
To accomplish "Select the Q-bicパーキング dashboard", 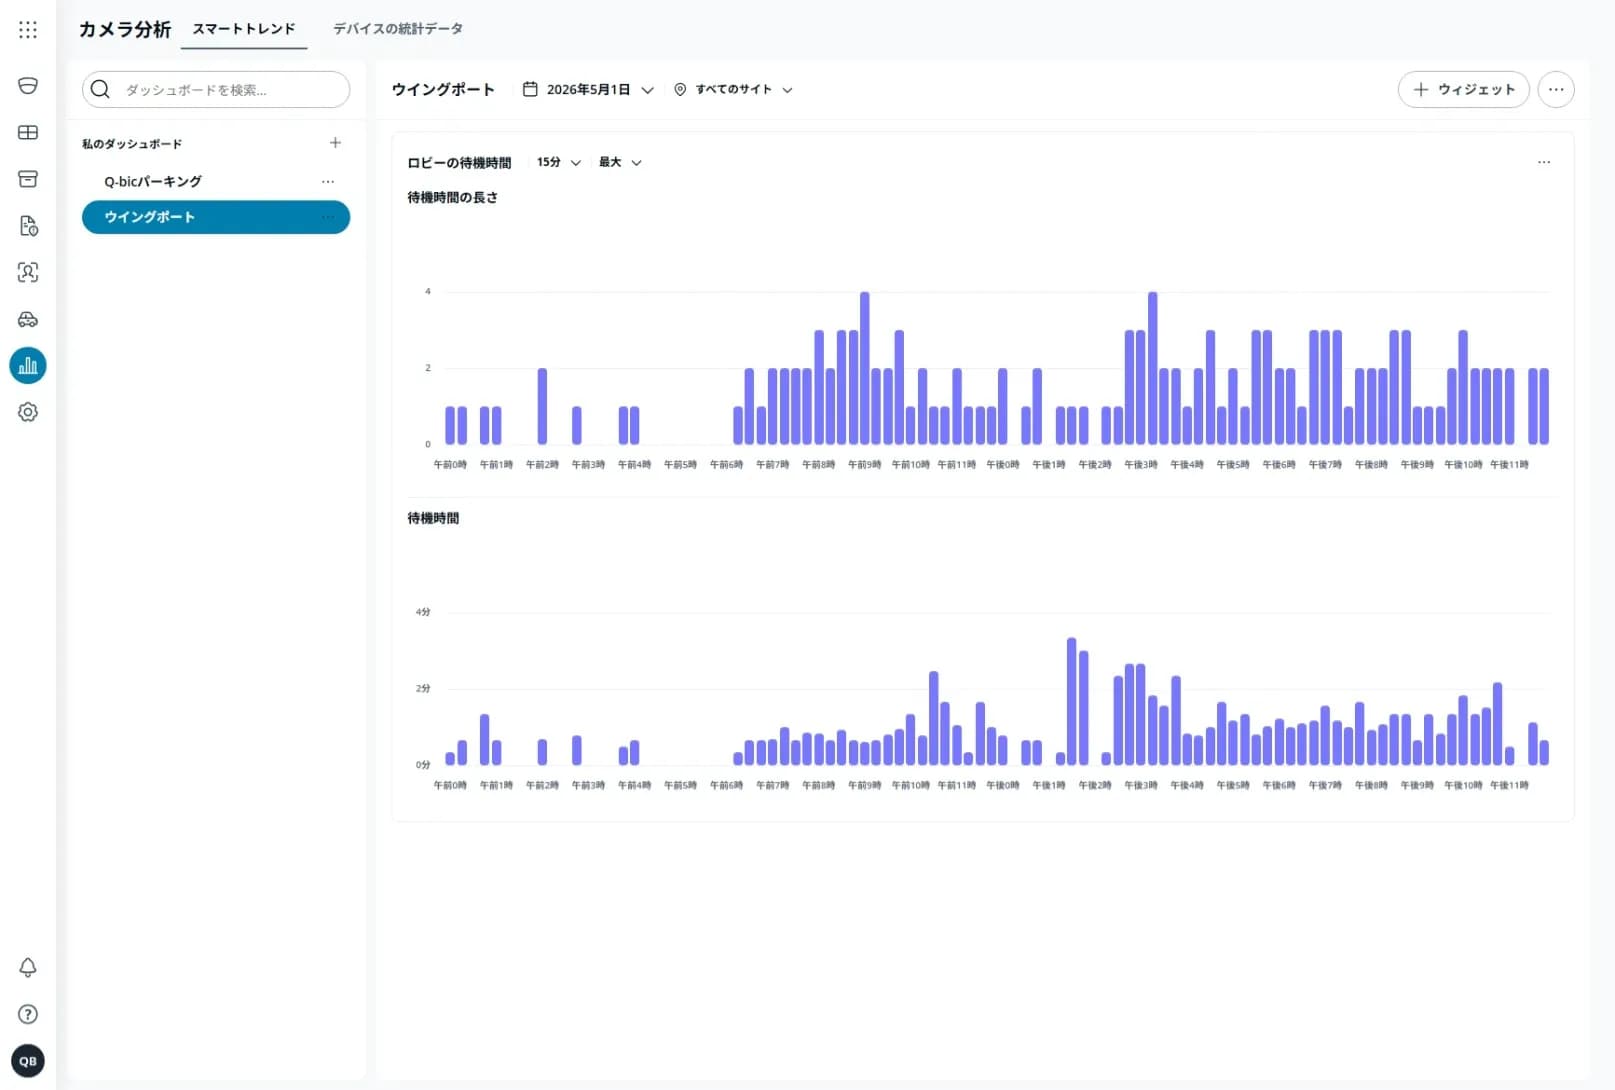I will [x=153, y=181].
